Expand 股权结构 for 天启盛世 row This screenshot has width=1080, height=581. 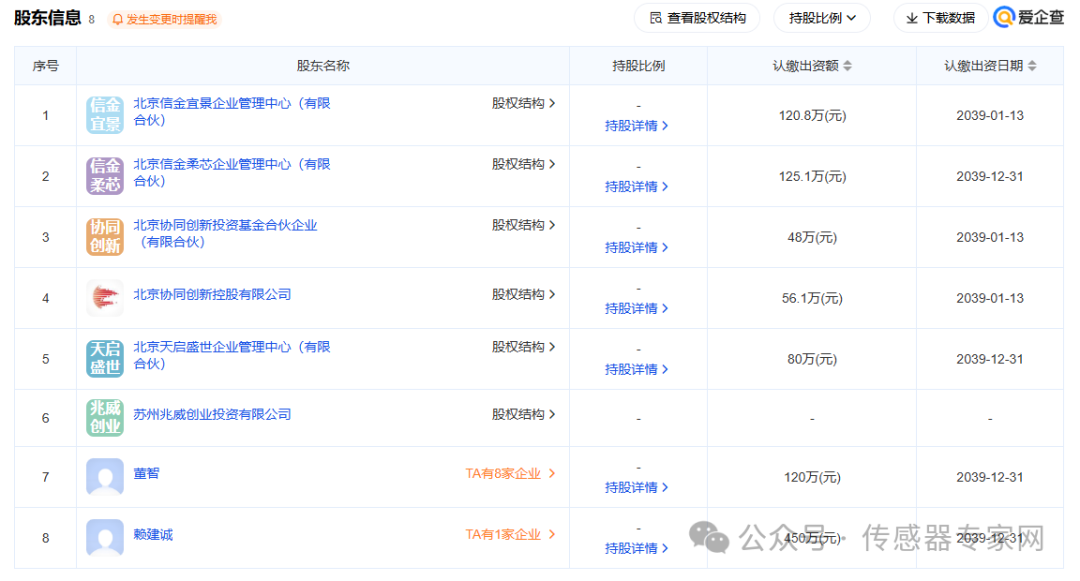pyautogui.click(x=523, y=347)
